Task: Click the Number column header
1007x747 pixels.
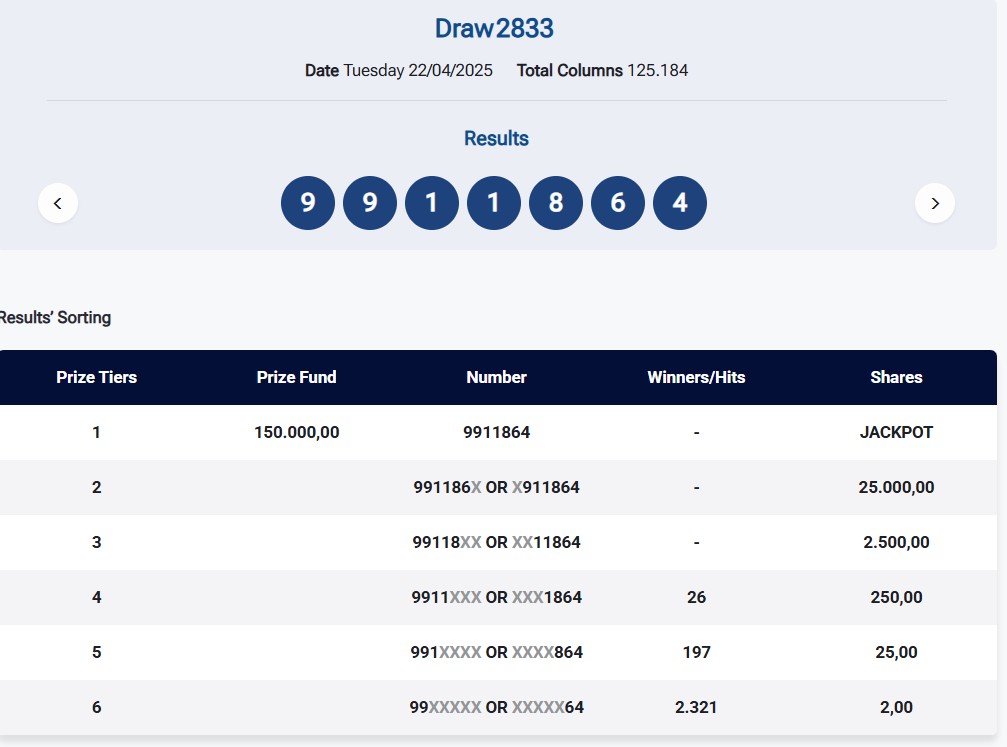Action: pyautogui.click(x=496, y=377)
